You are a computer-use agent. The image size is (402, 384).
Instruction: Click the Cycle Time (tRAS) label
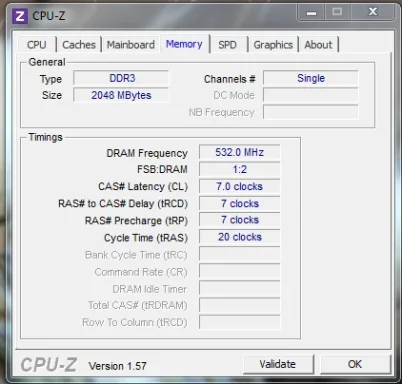click(x=146, y=238)
